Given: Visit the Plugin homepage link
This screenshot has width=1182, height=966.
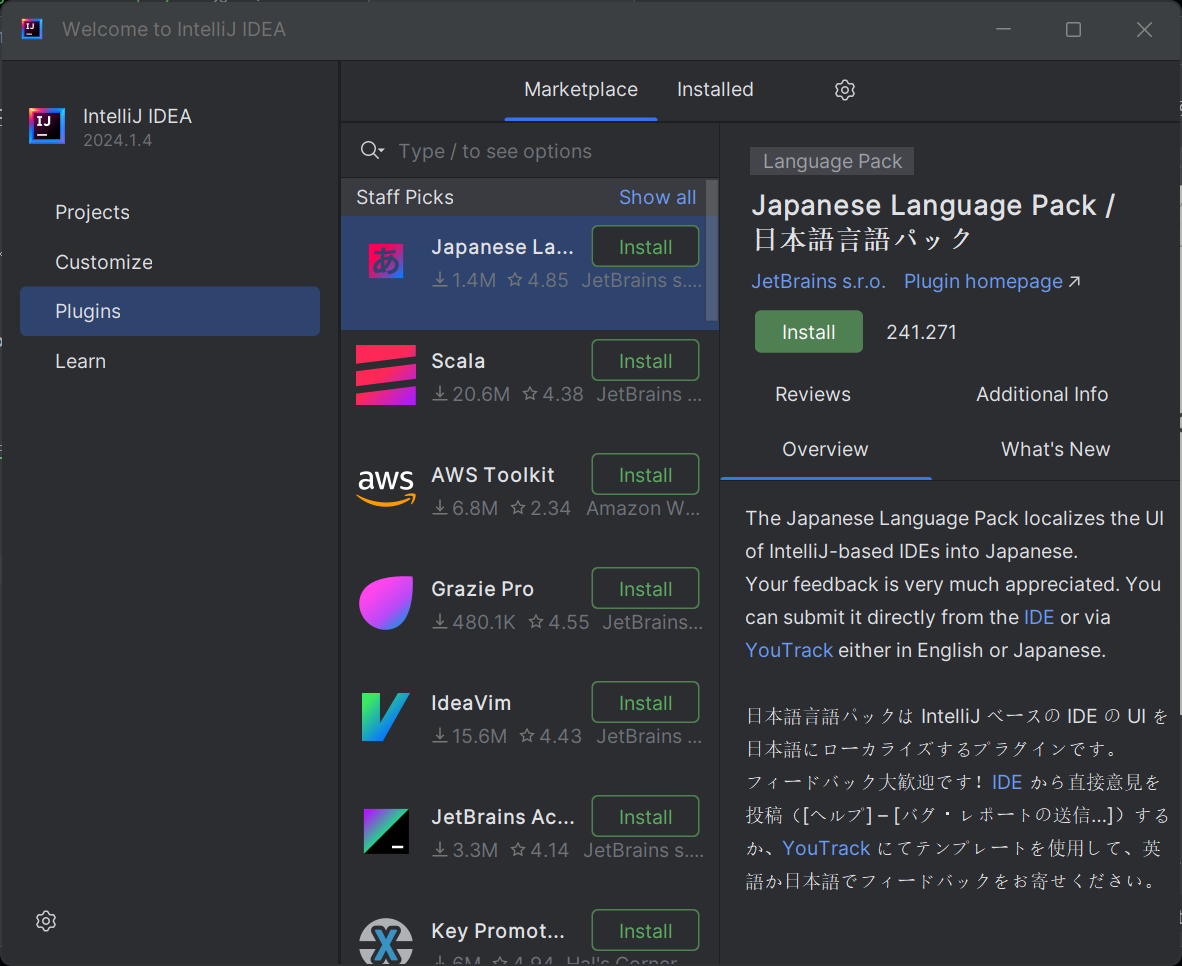Looking at the screenshot, I should tap(983, 281).
